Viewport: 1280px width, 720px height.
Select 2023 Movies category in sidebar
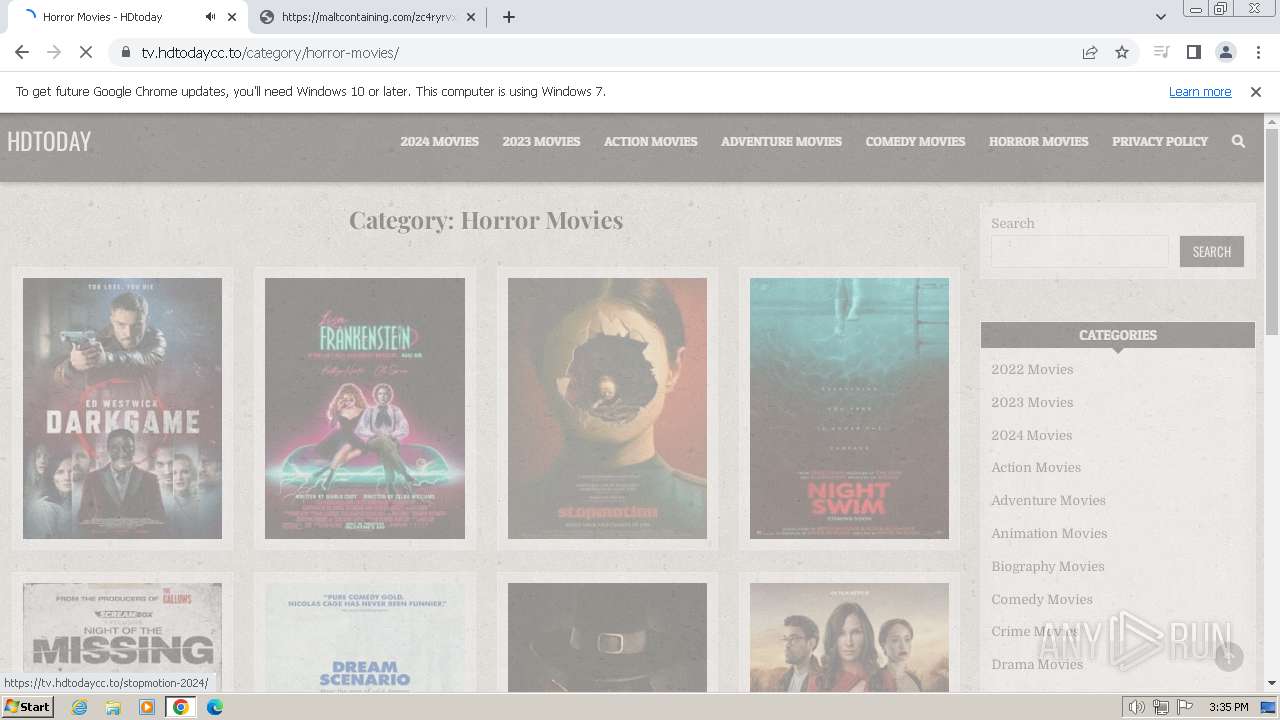(1032, 402)
